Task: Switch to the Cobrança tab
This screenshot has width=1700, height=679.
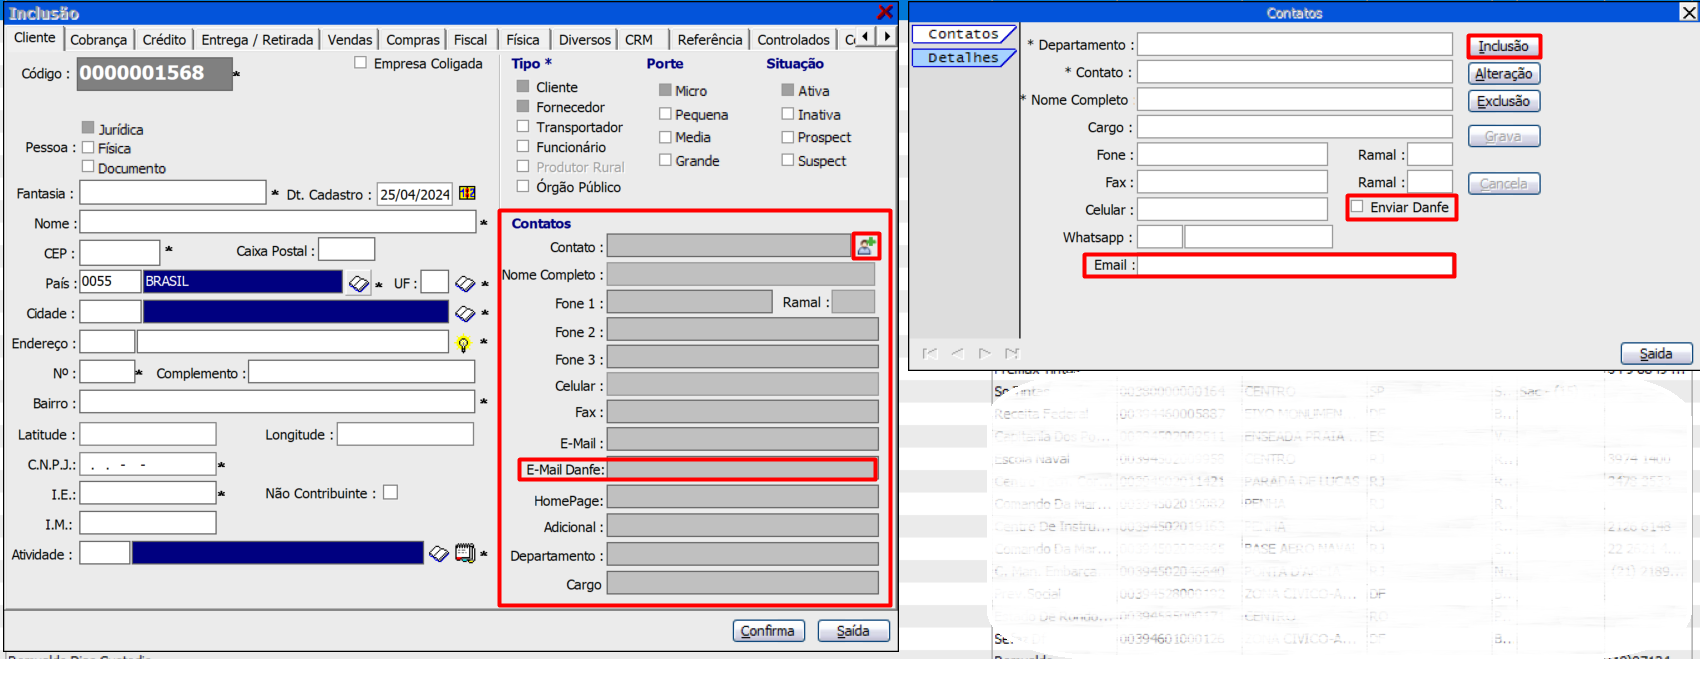Action: click(98, 40)
